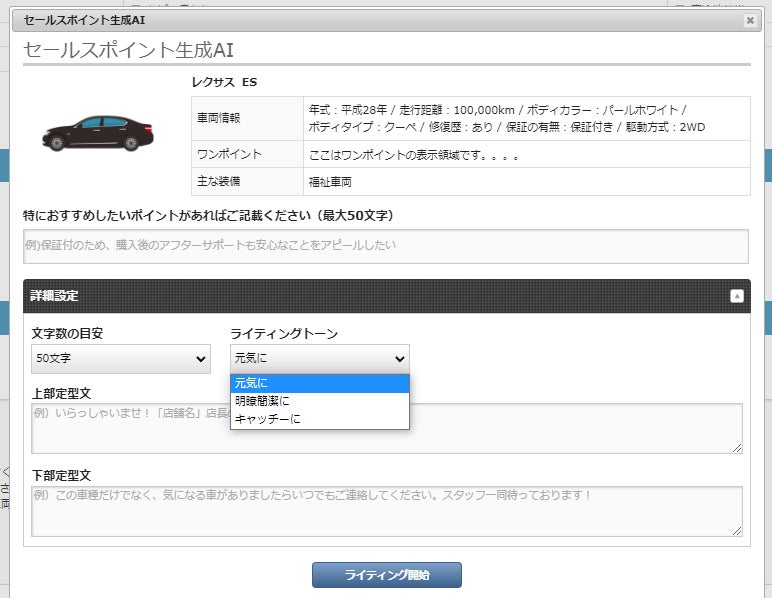
Task: Focus the recommended point text field
Action: [386, 246]
